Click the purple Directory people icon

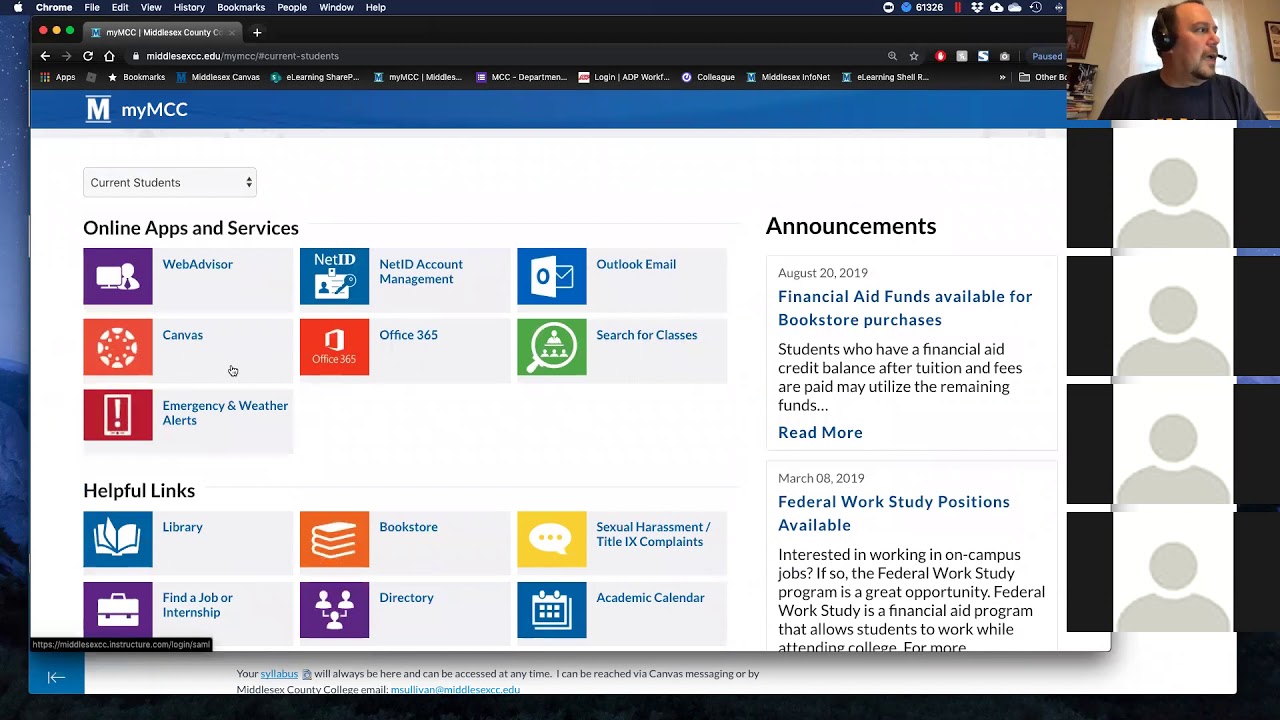[334, 610]
